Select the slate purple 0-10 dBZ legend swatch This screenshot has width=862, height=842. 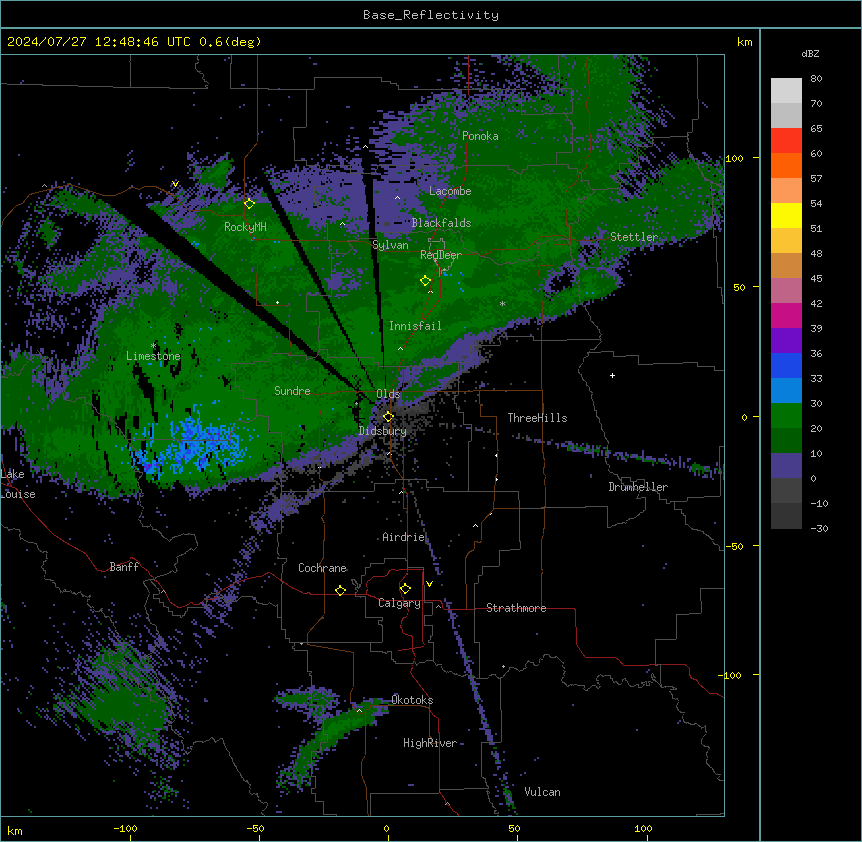coord(786,466)
